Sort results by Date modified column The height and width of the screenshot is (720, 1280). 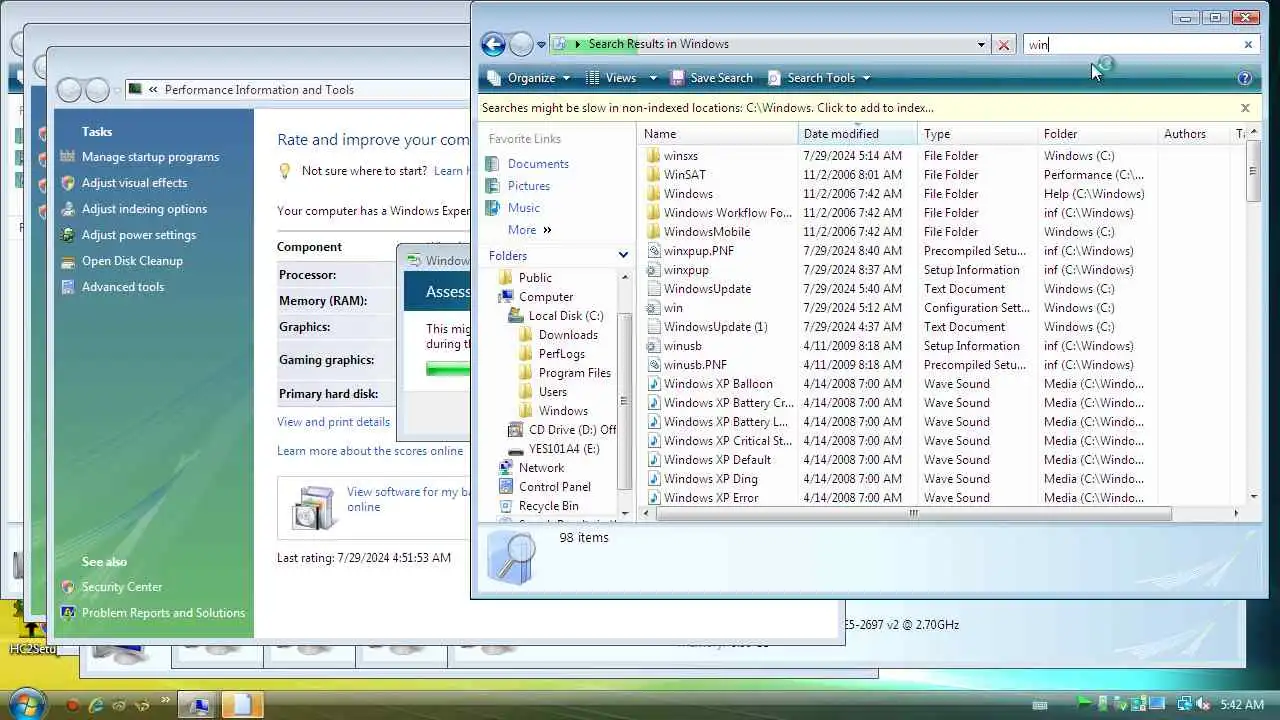[858, 134]
